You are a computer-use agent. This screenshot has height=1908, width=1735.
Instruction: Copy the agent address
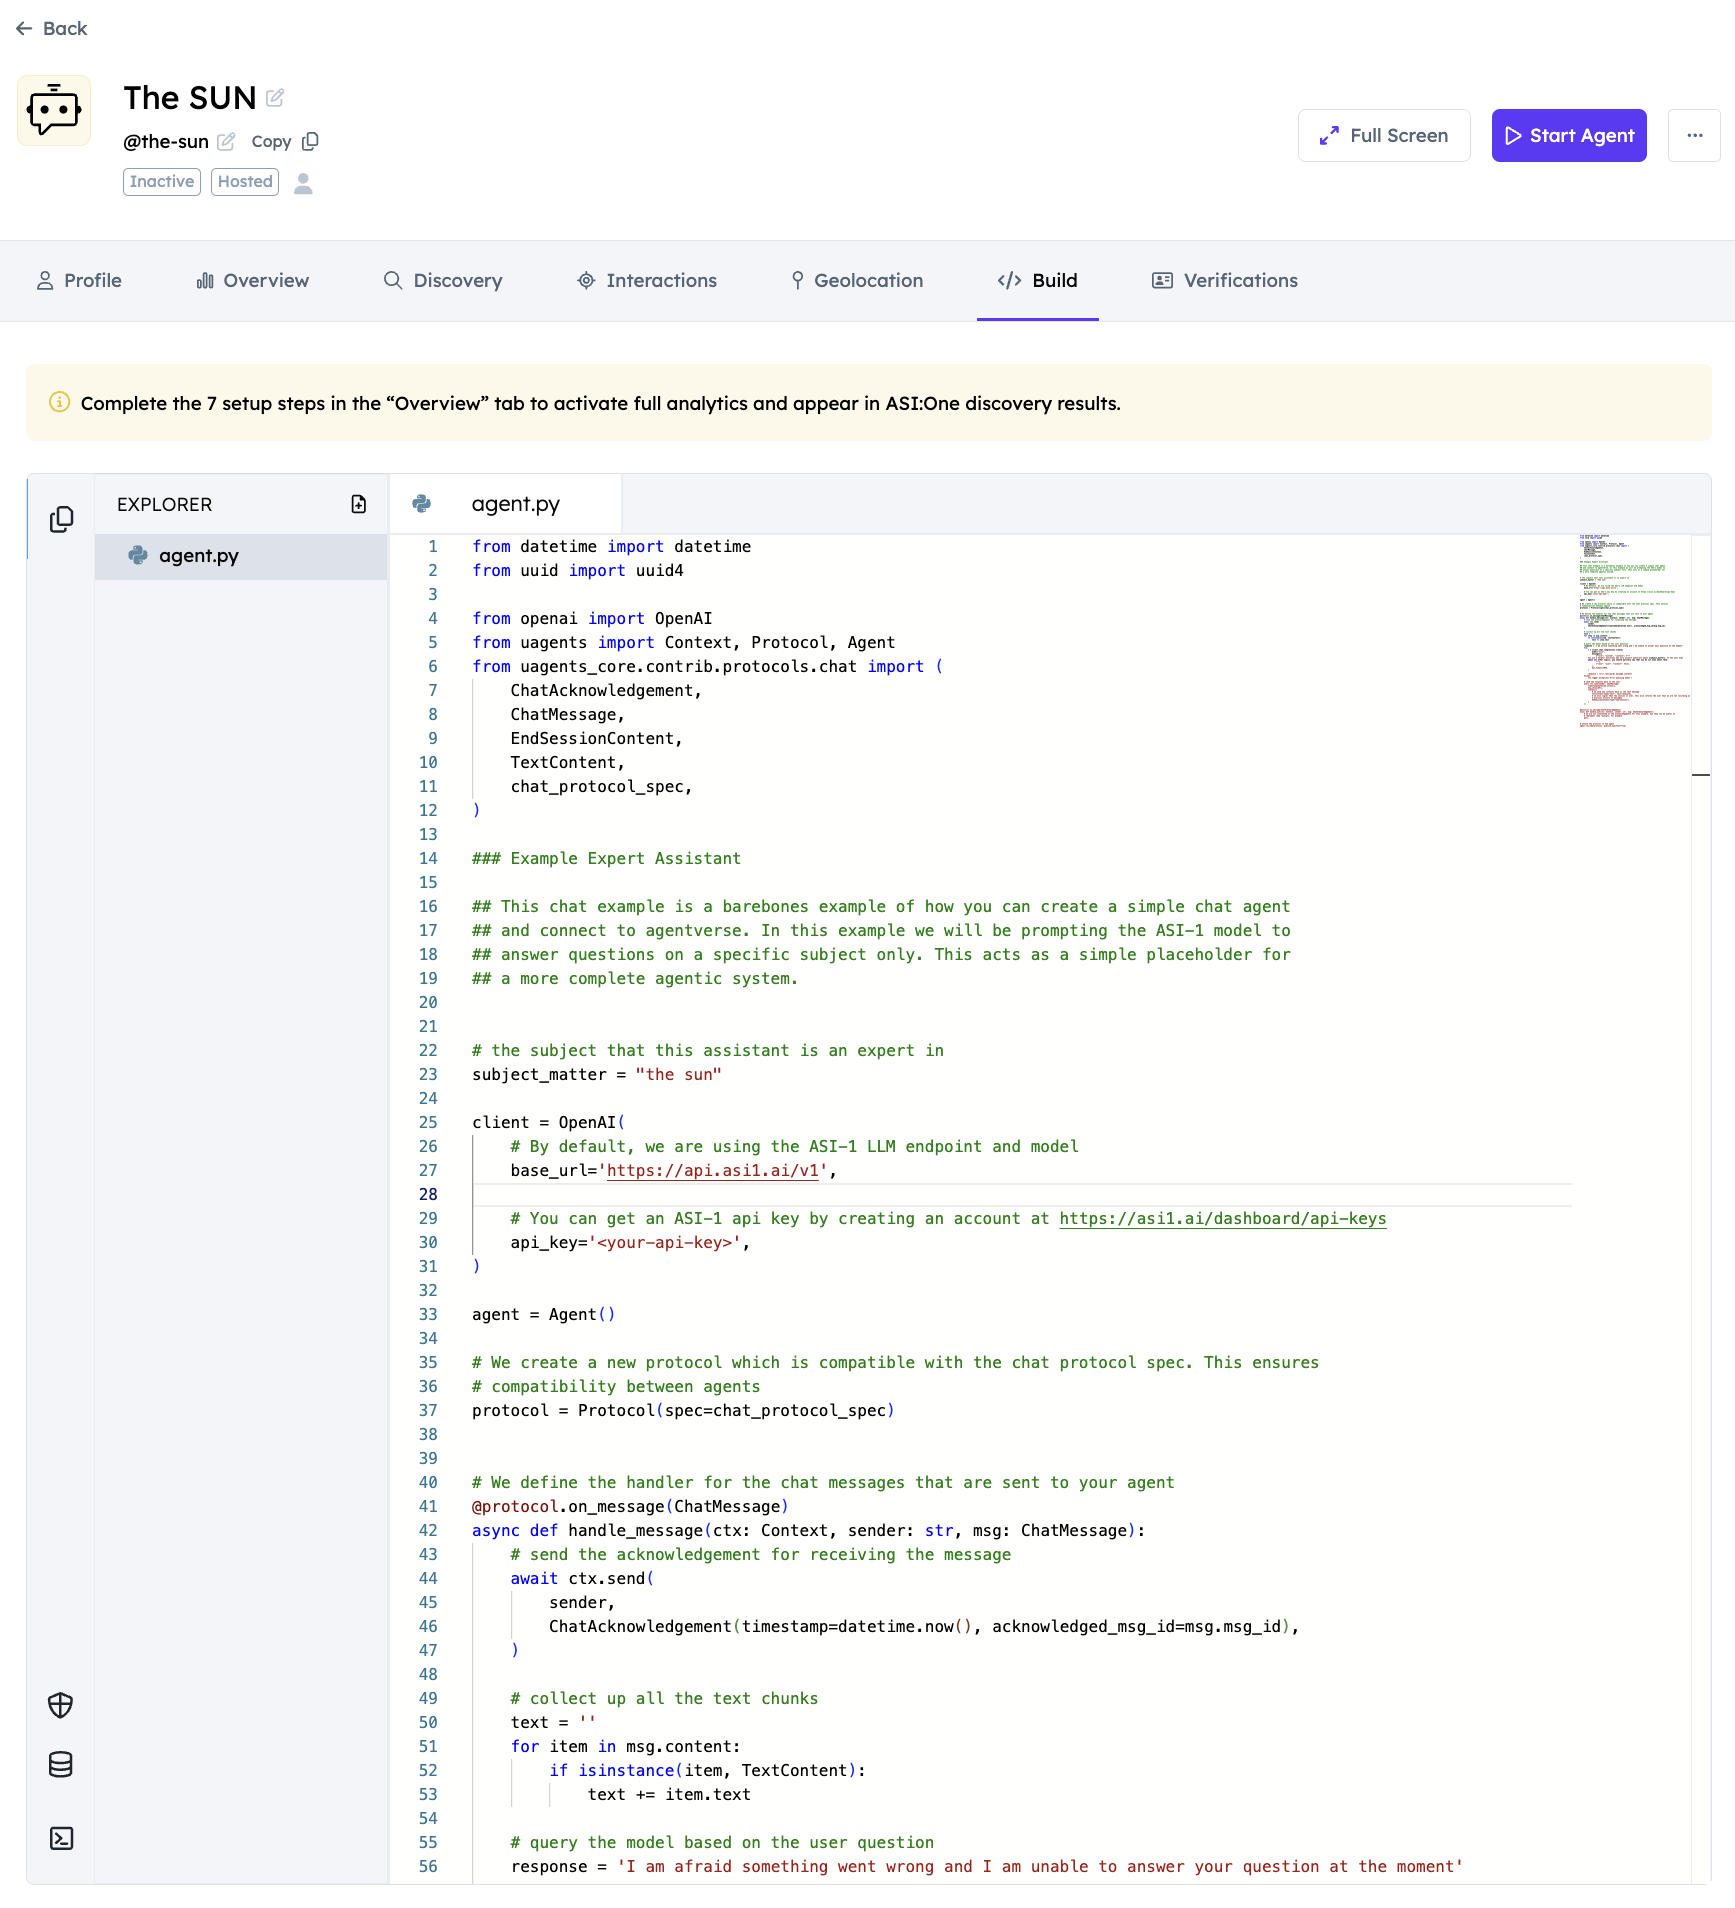click(285, 142)
